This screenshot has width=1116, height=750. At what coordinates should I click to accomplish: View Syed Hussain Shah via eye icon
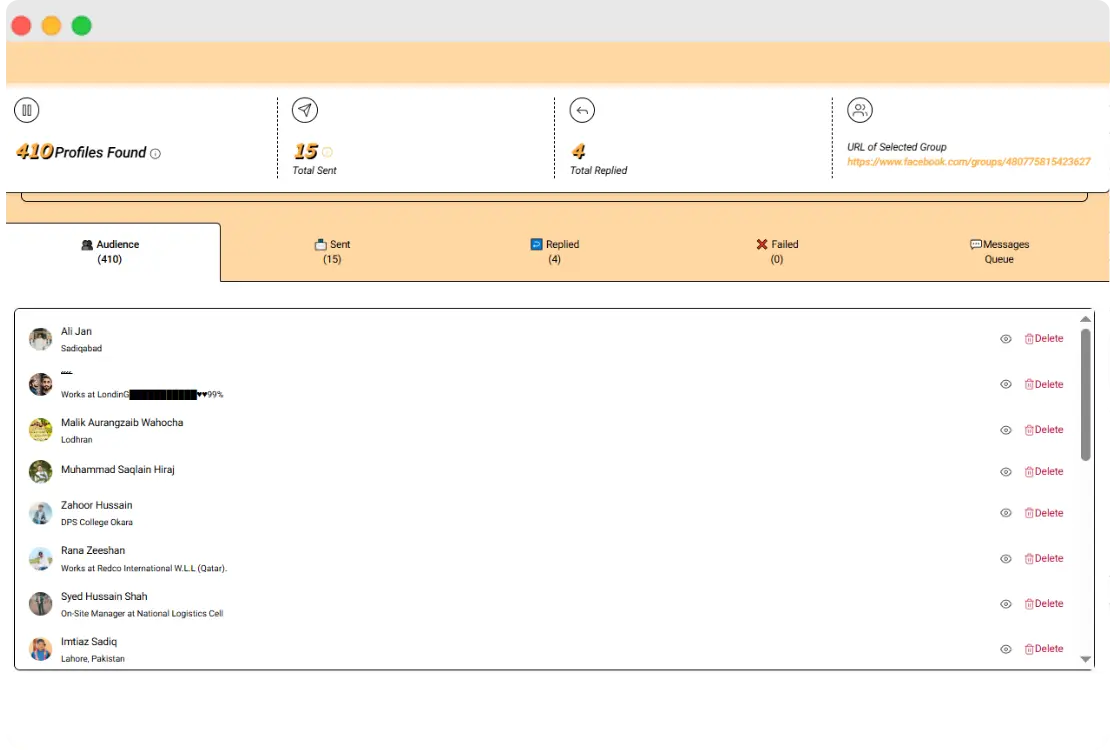(1006, 605)
